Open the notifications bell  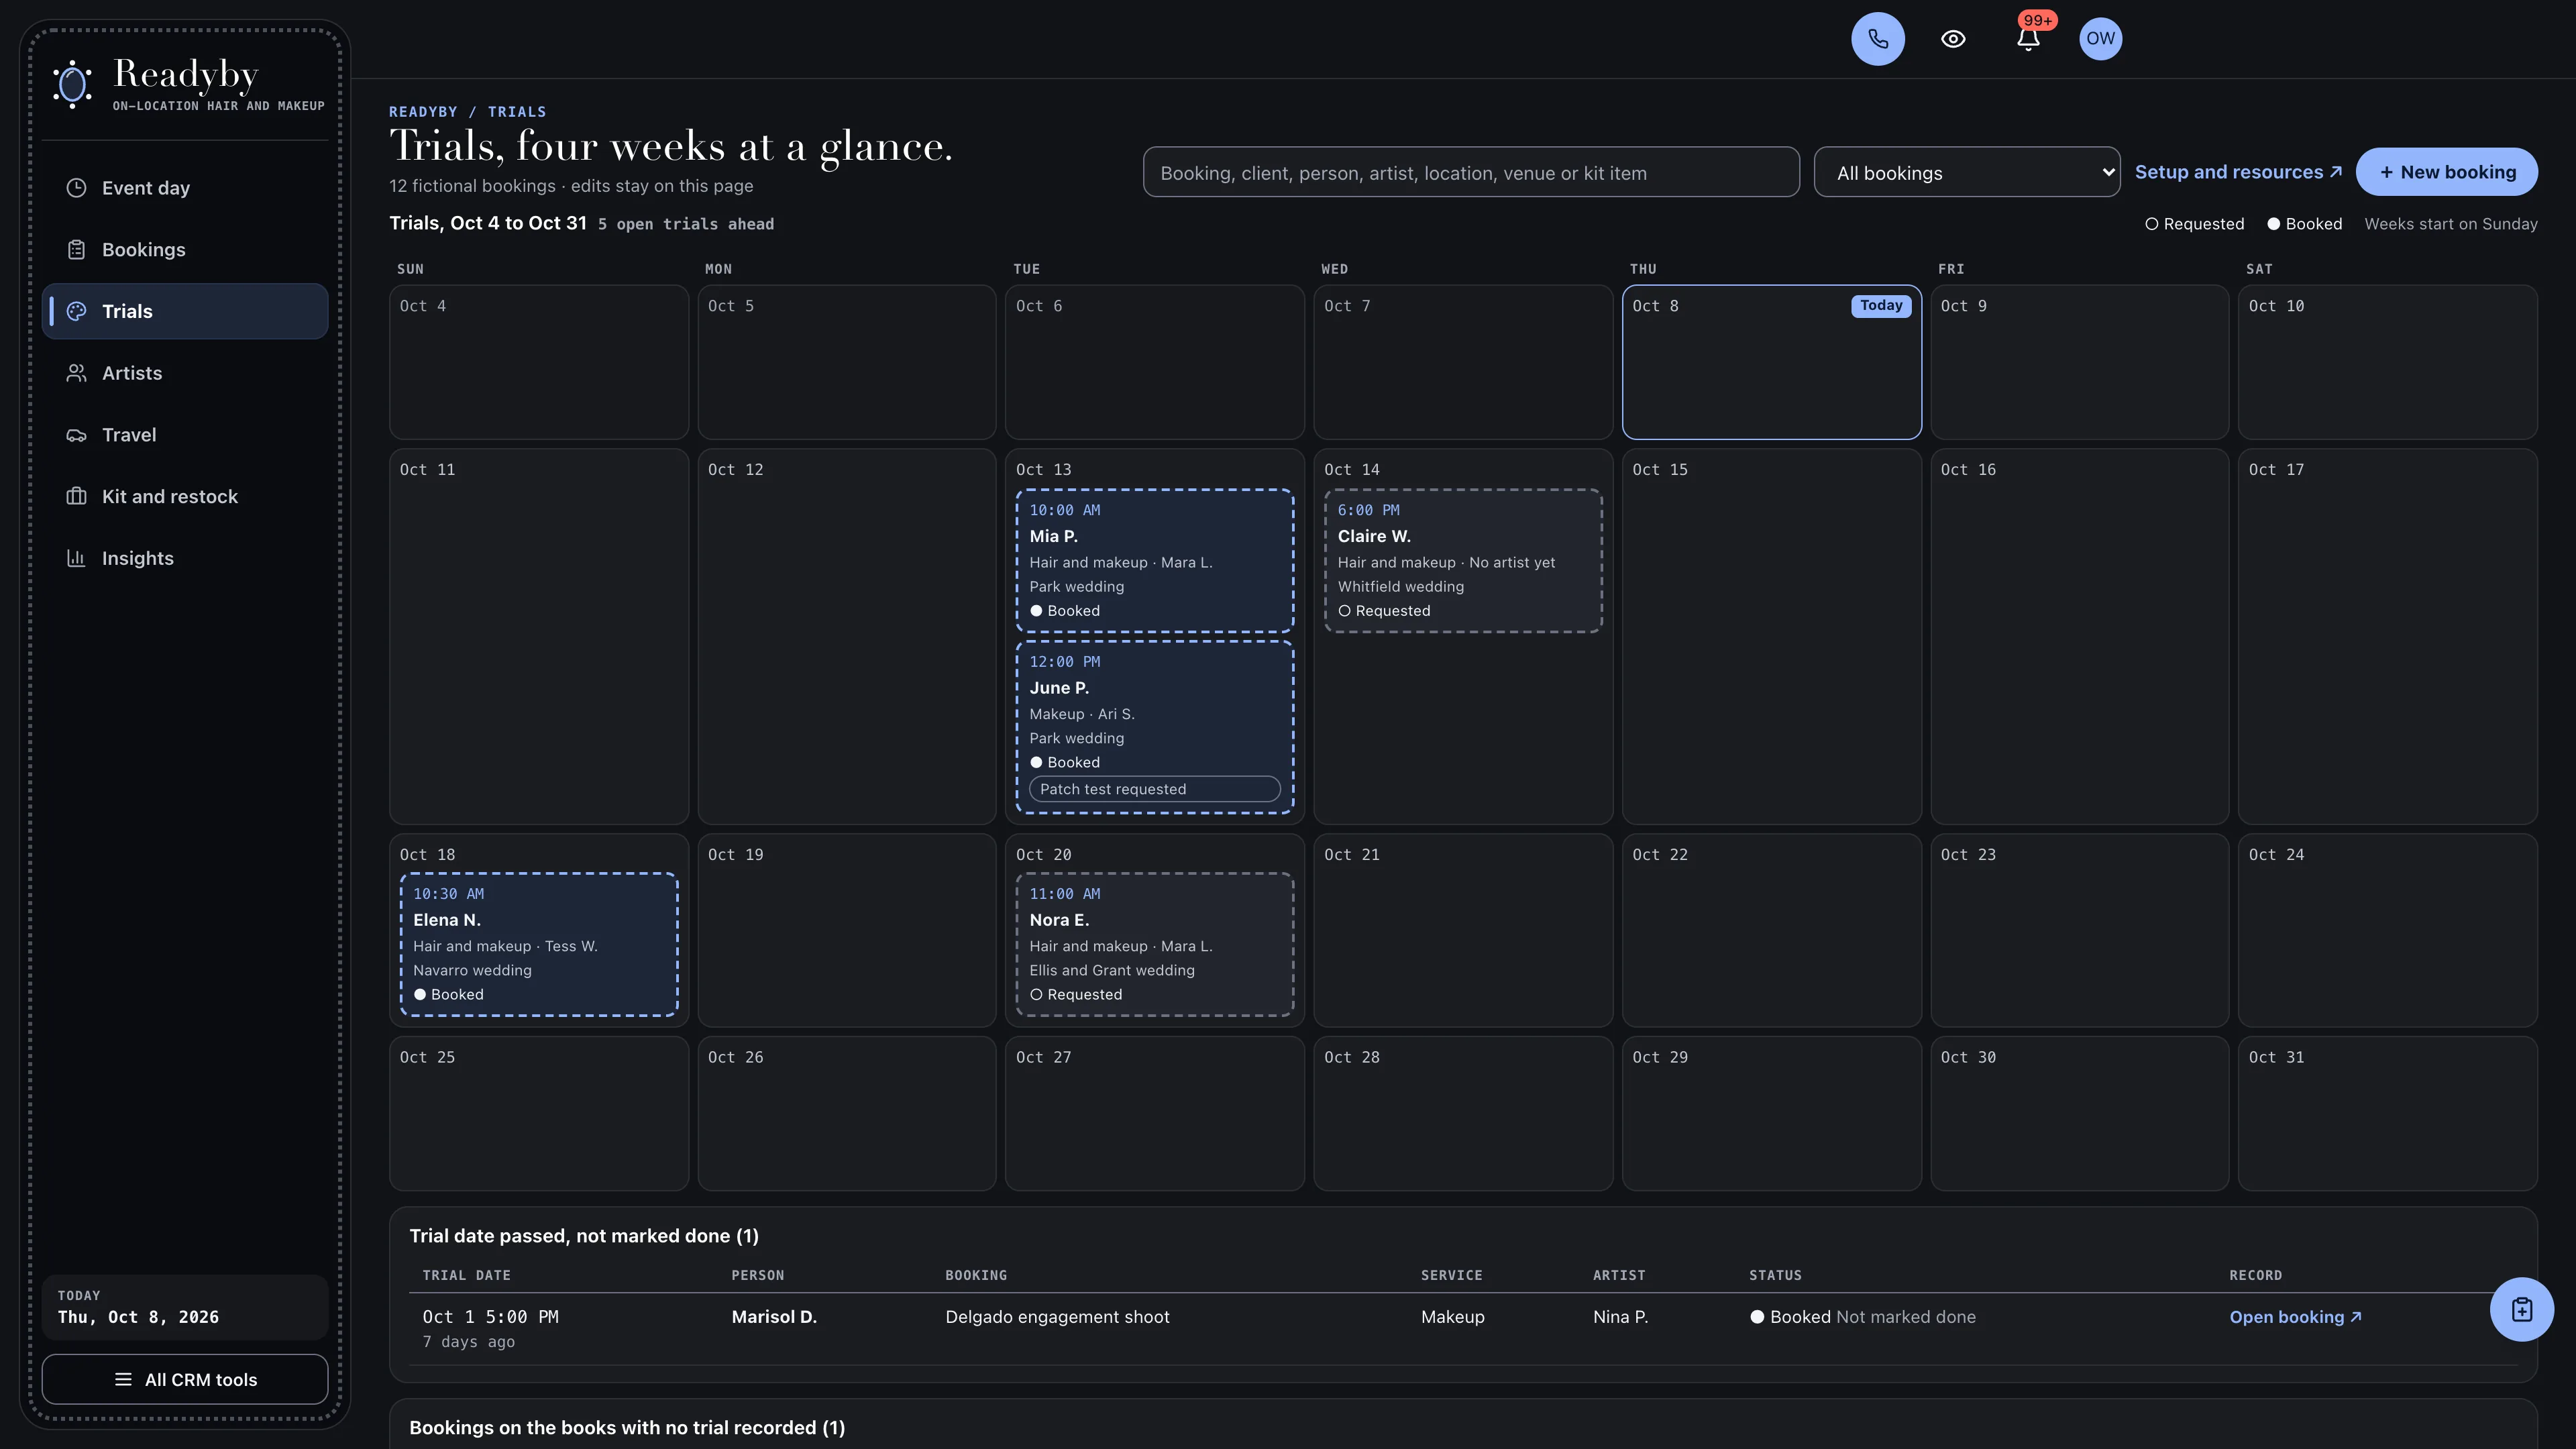tap(2028, 39)
